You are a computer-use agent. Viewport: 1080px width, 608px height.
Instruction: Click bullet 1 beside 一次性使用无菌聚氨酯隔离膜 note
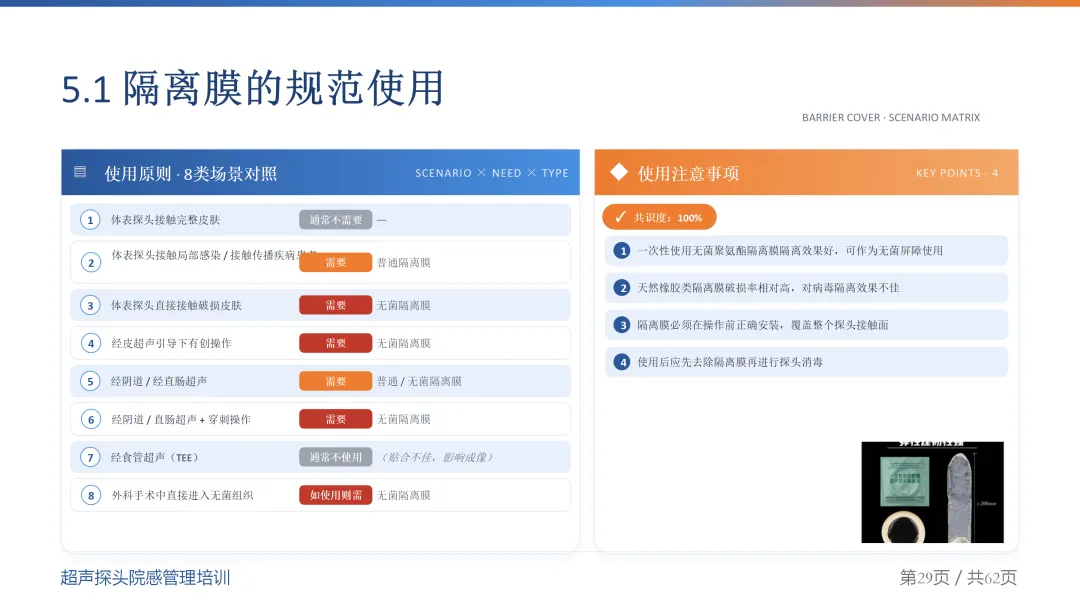coord(622,251)
